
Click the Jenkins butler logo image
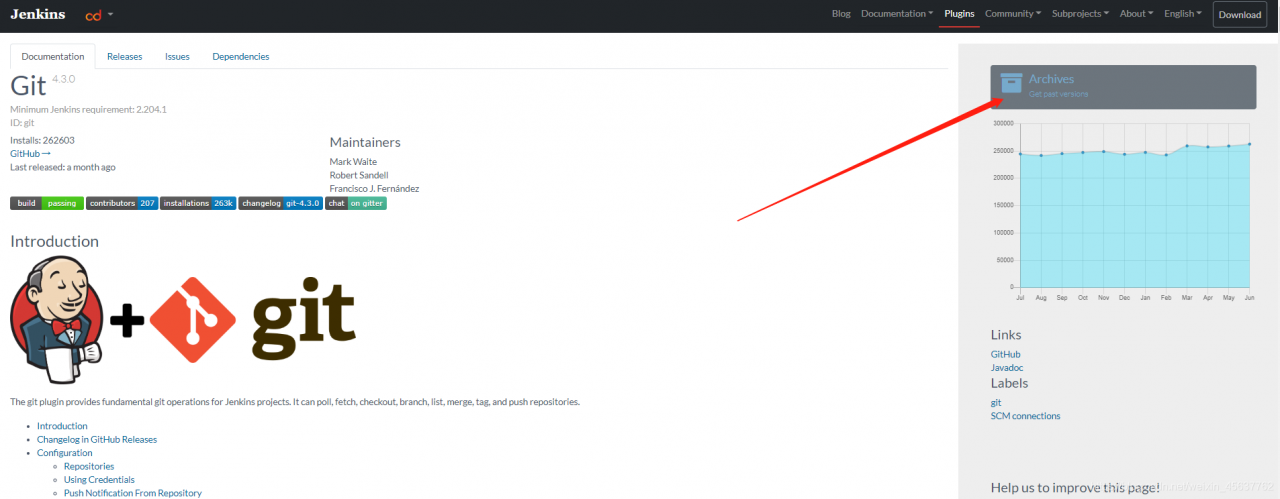point(56,322)
